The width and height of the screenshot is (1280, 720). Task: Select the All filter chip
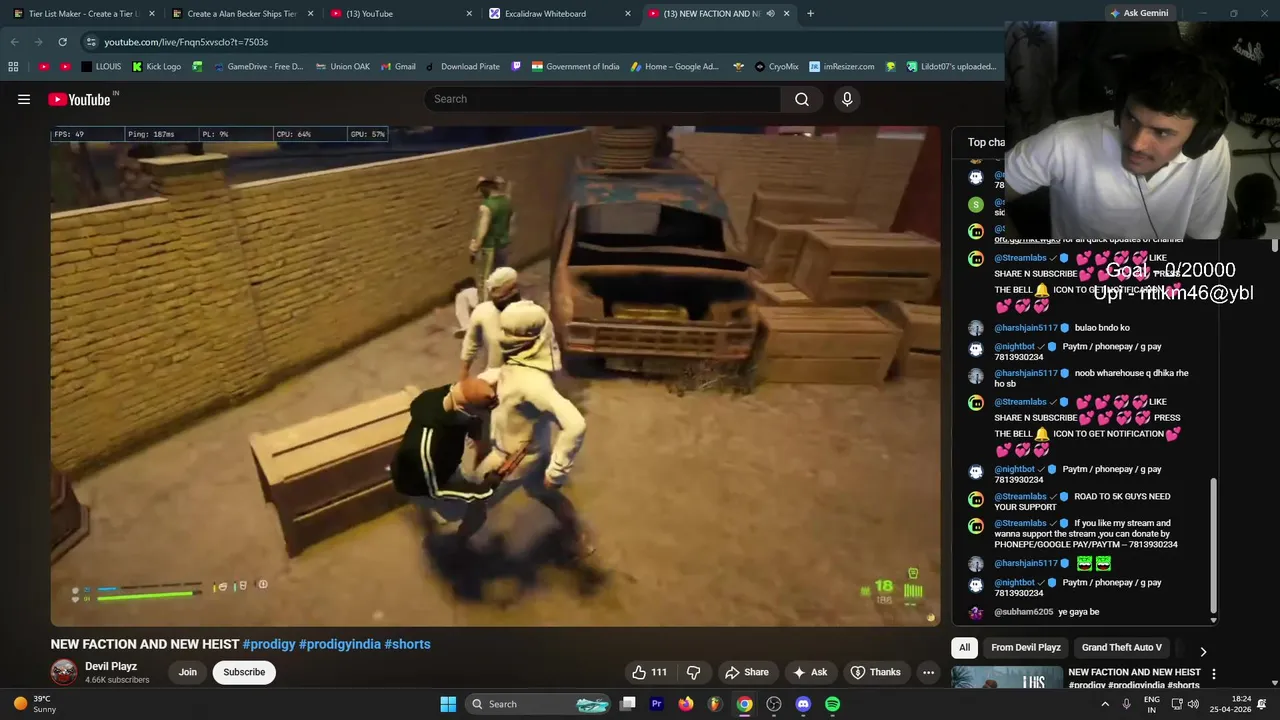click(x=964, y=648)
